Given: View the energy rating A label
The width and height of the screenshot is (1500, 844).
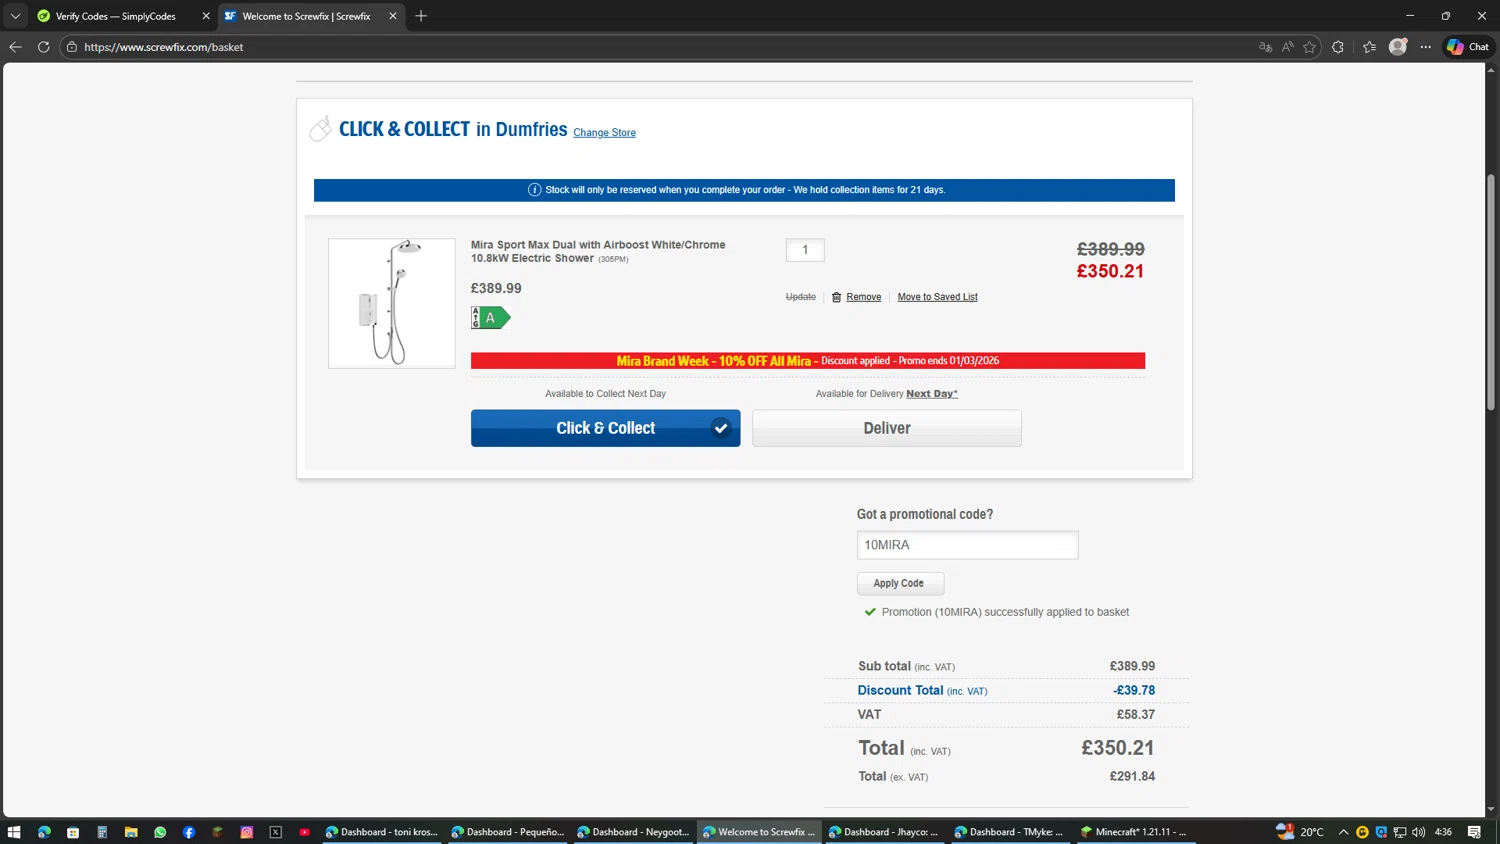Looking at the screenshot, I should coord(490,318).
